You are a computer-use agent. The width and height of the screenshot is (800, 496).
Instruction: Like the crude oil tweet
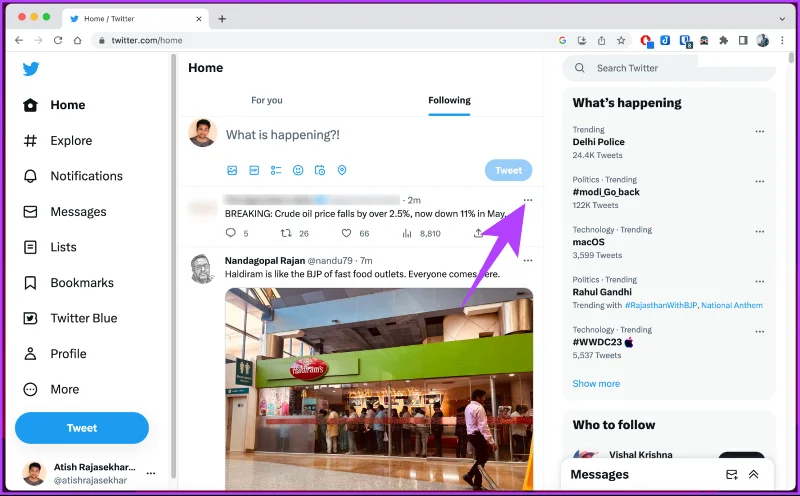click(346, 233)
